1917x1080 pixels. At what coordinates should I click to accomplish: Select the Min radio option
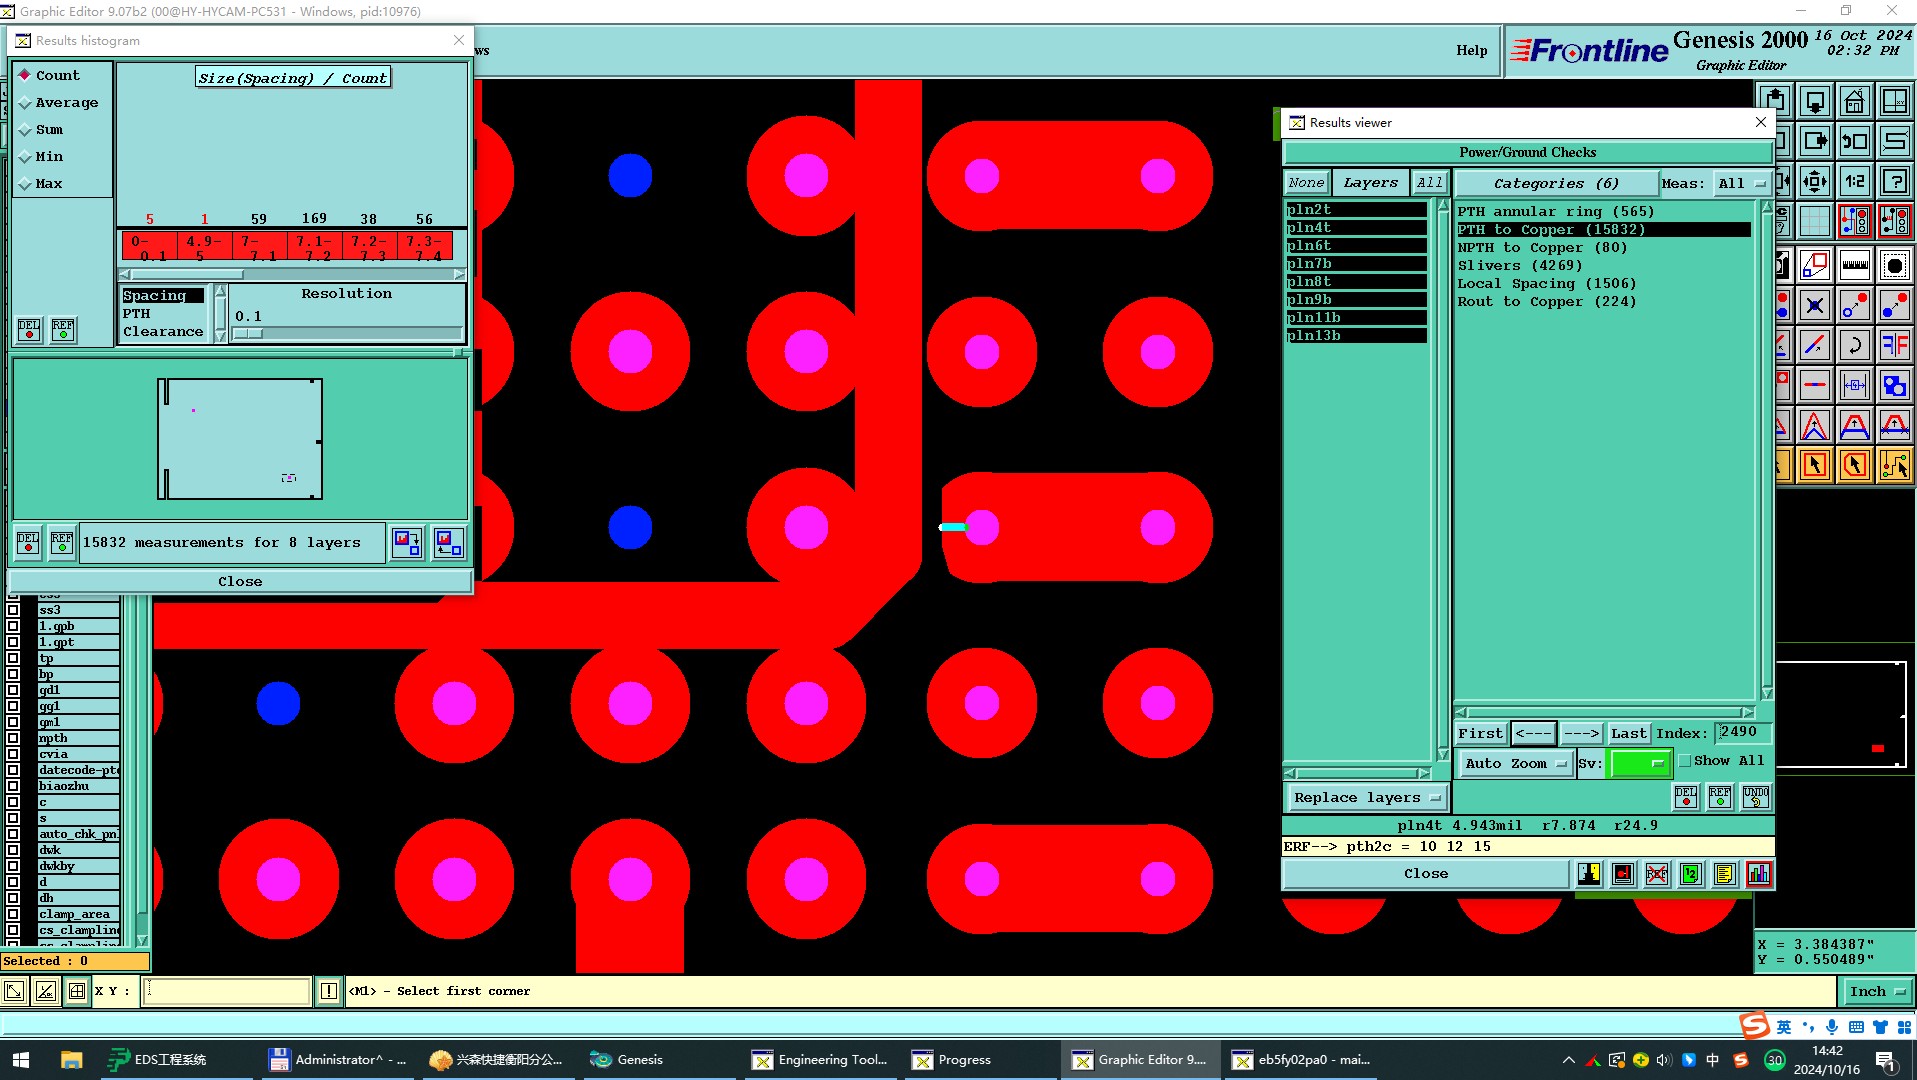point(41,156)
